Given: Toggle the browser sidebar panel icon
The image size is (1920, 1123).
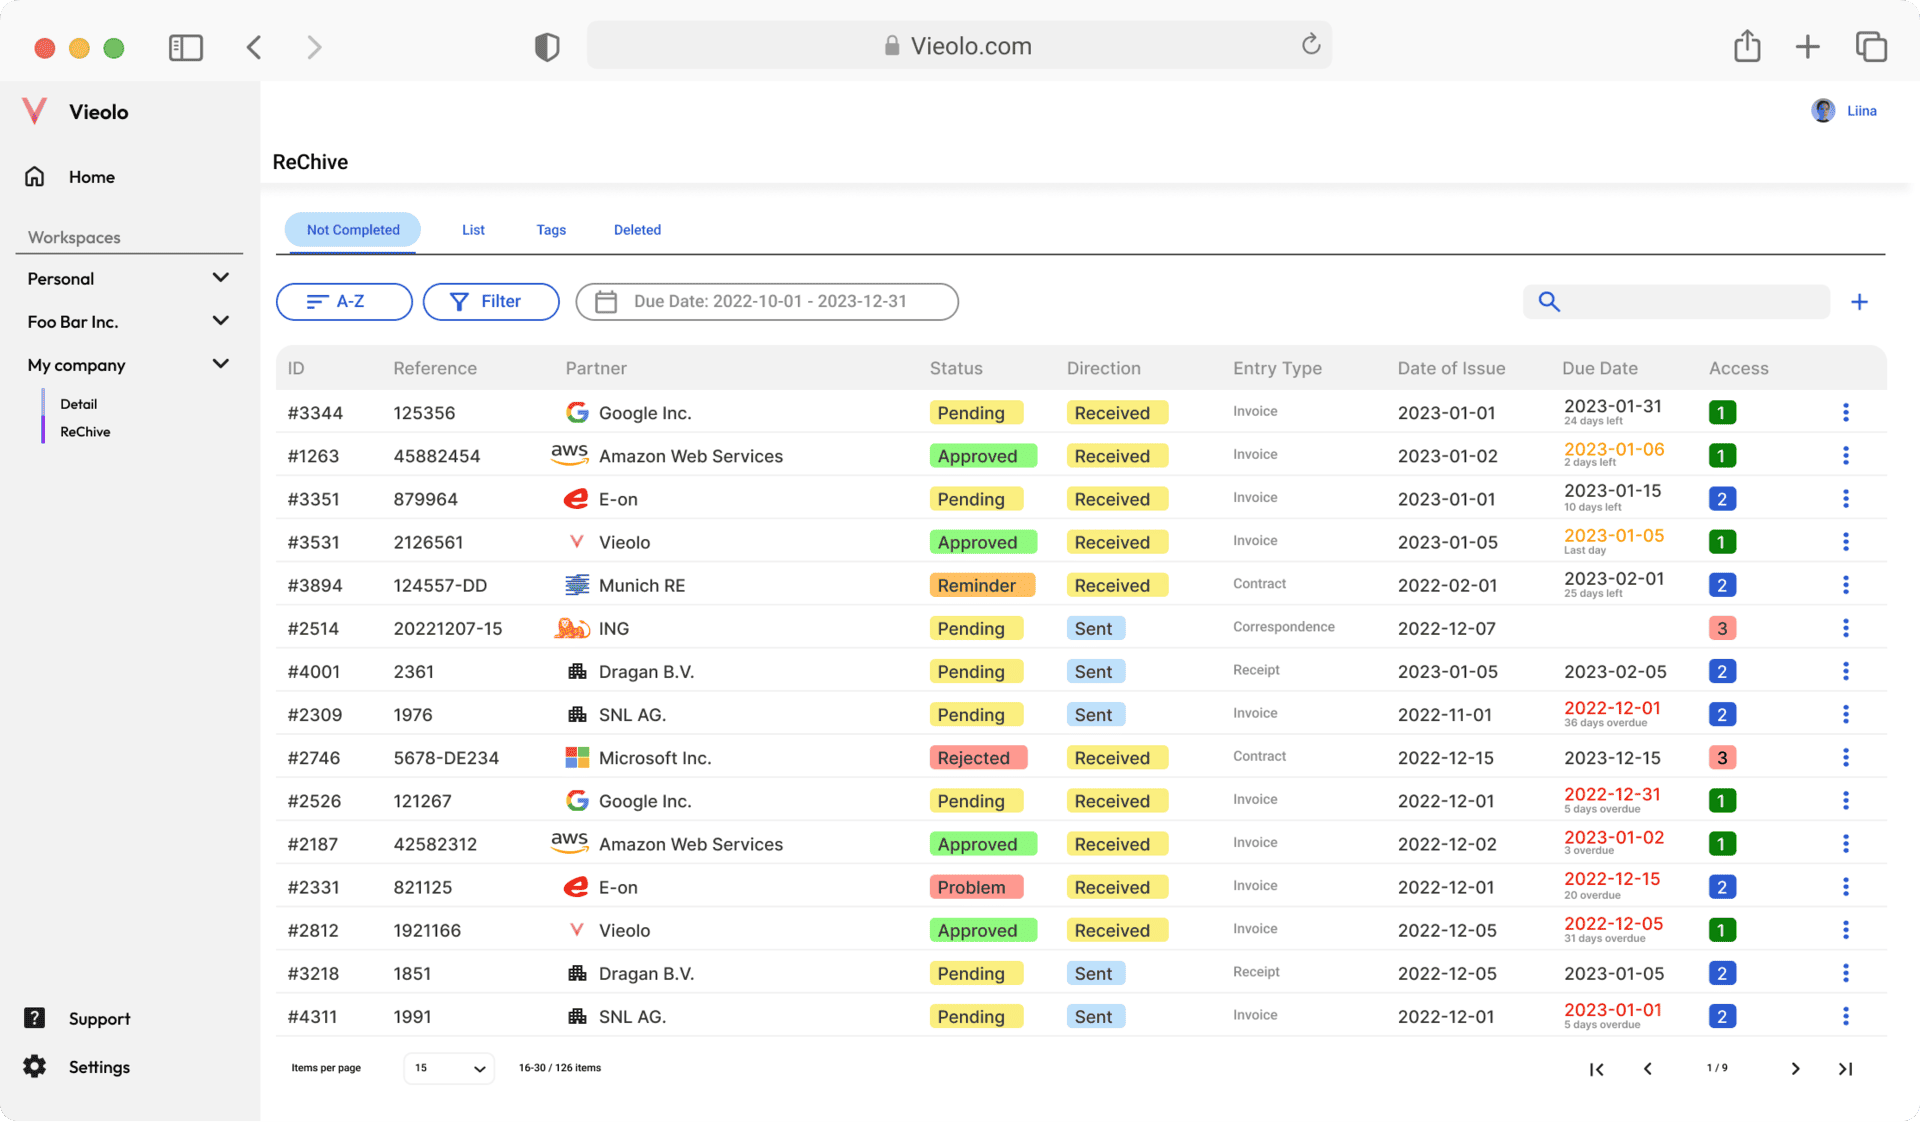Looking at the screenshot, I should pos(186,47).
